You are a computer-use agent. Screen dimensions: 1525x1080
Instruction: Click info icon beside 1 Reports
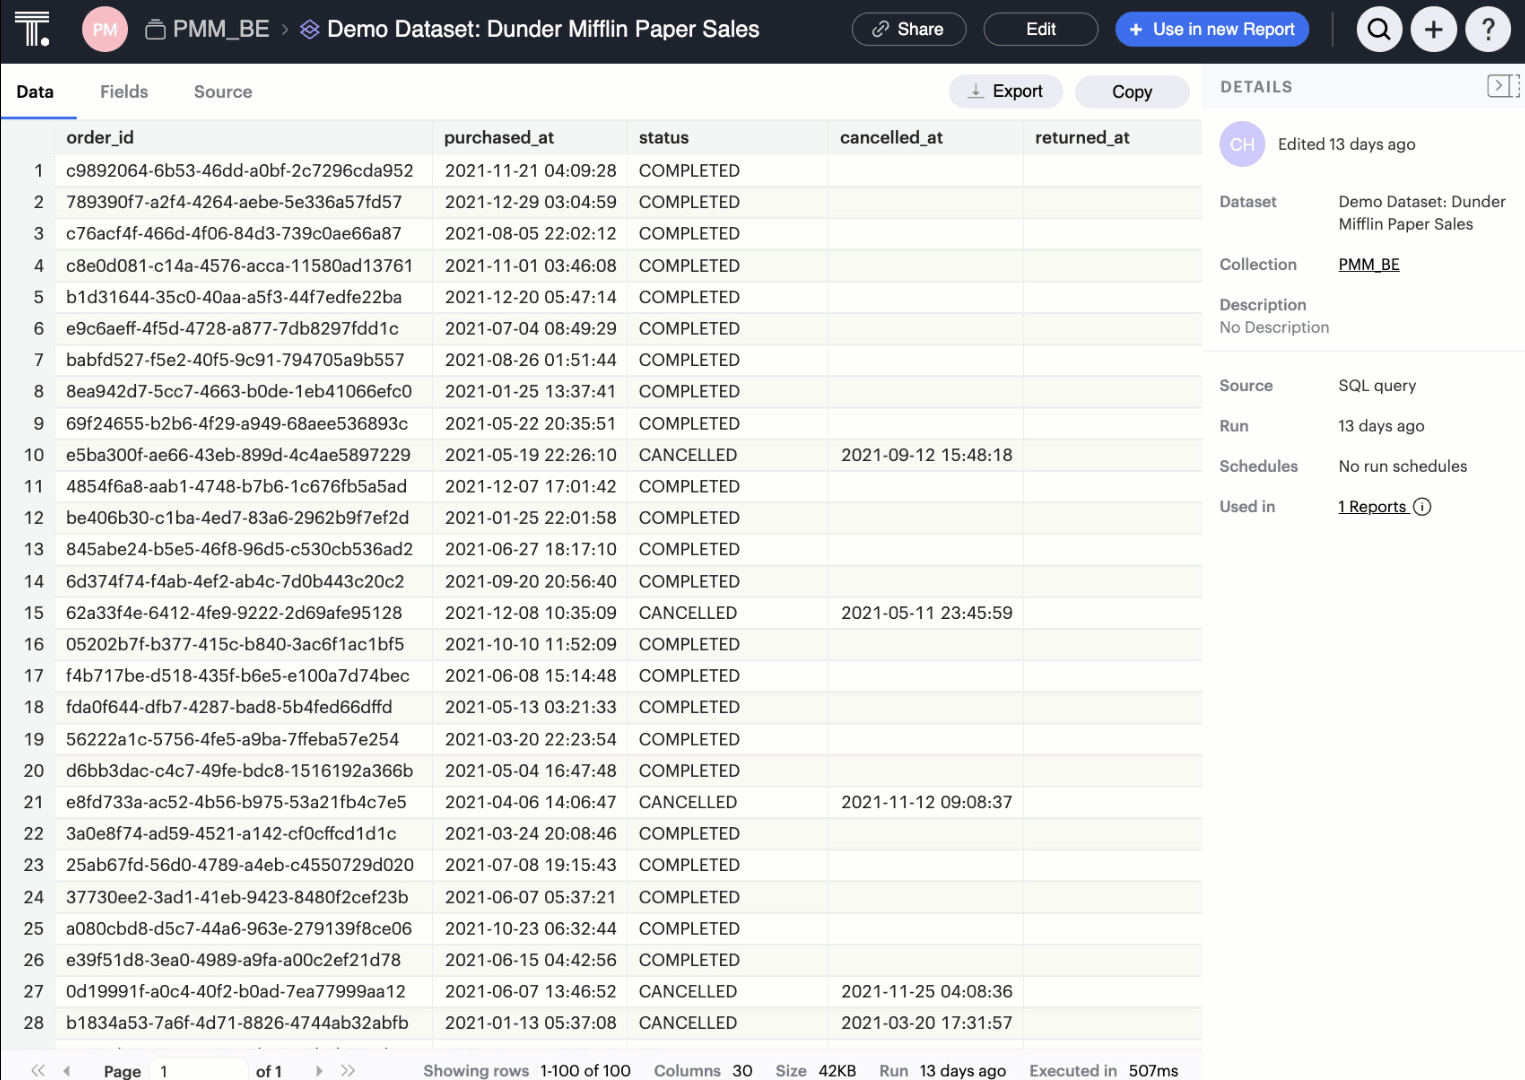pyautogui.click(x=1422, y=507)
